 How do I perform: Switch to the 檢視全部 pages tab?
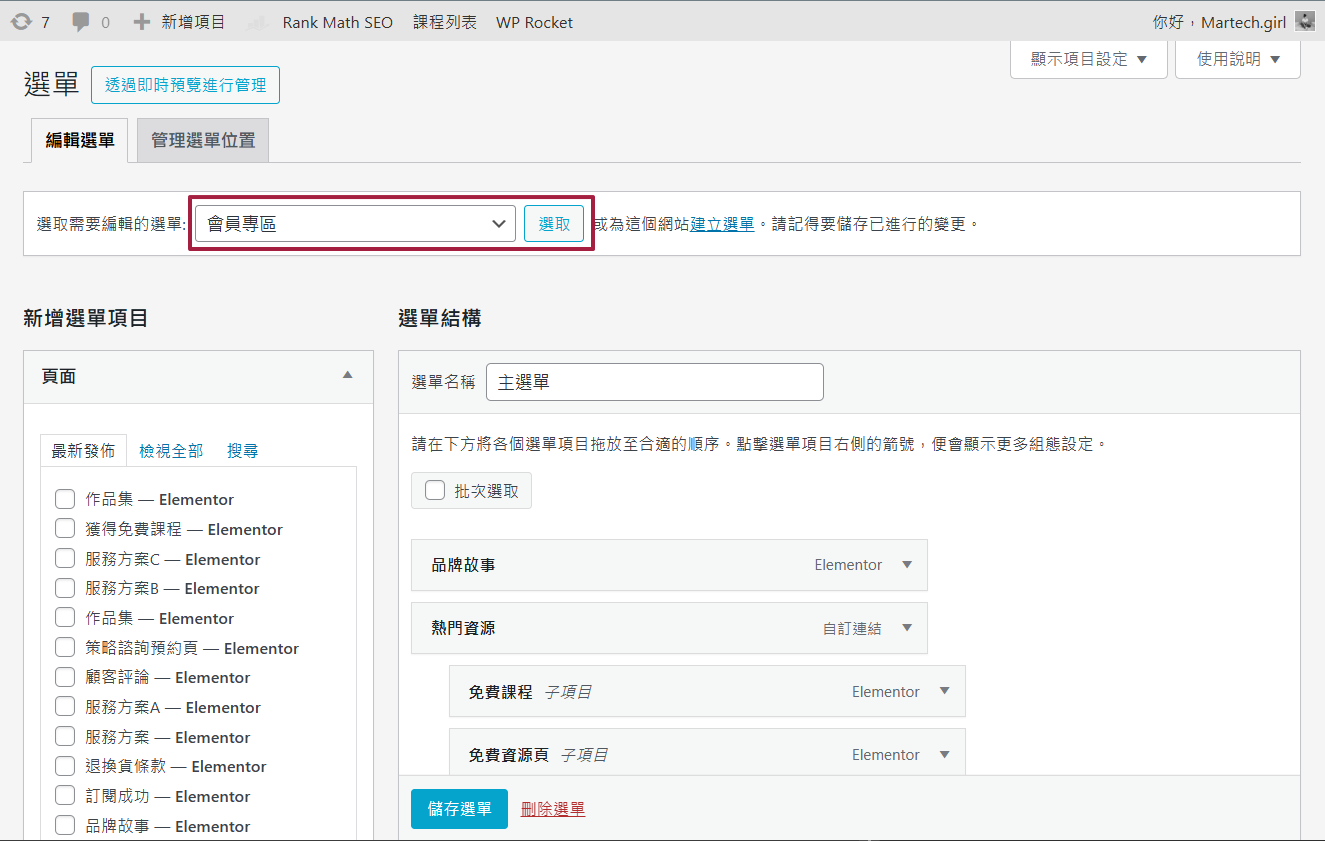tap(171, 451)
